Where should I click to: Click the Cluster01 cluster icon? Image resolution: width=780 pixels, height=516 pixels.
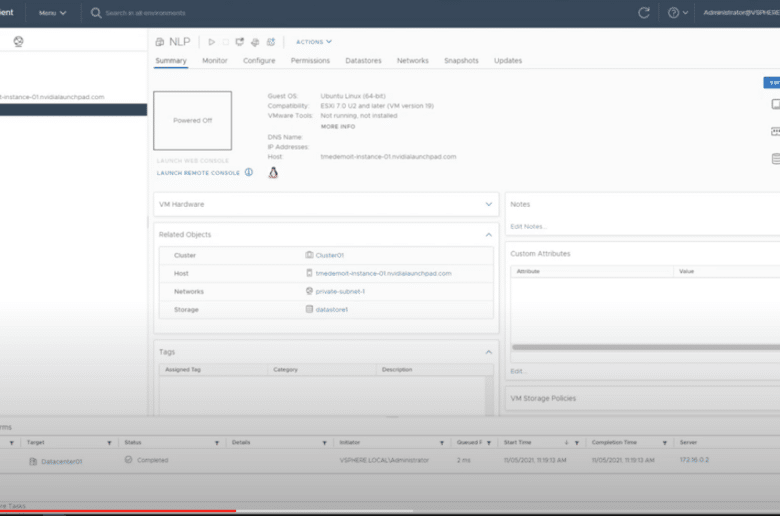pos(309,255)
